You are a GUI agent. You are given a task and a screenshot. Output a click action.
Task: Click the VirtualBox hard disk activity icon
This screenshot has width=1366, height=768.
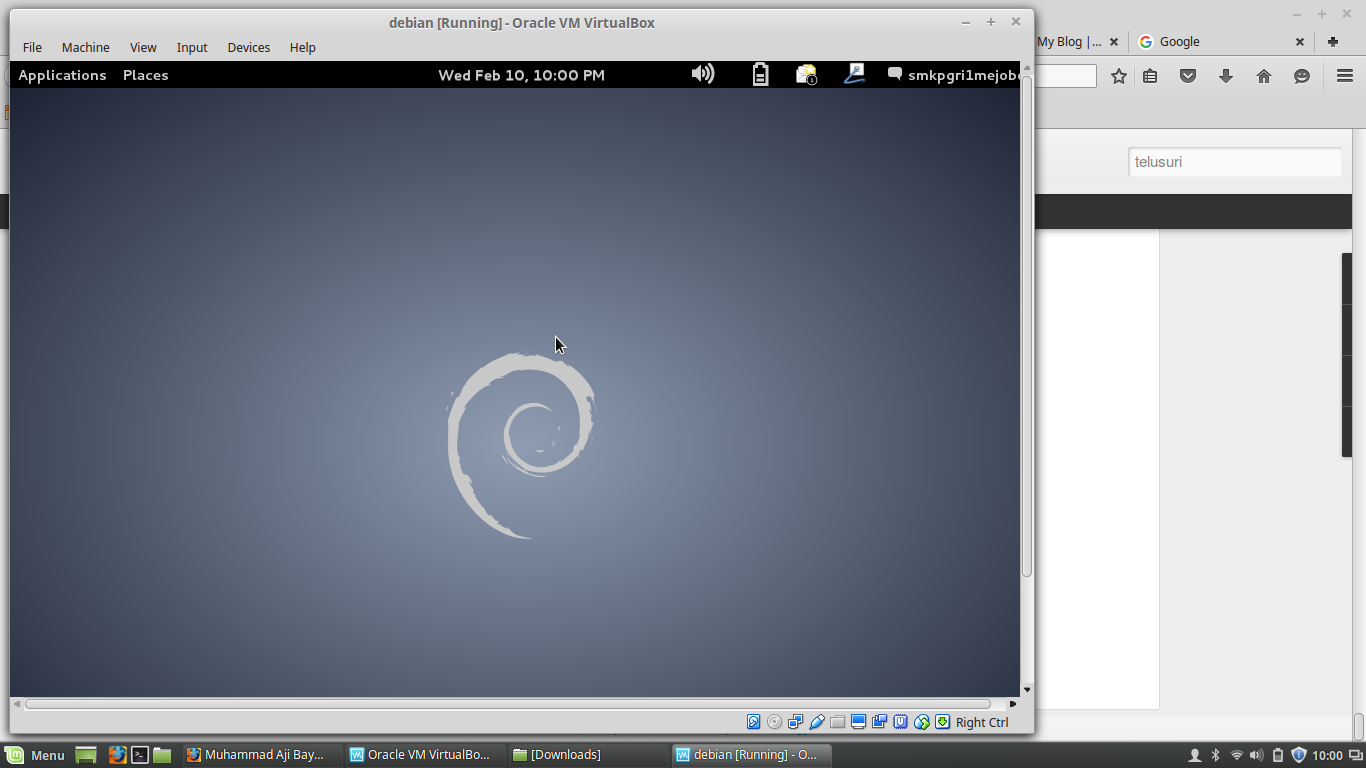tap(753, 722)
